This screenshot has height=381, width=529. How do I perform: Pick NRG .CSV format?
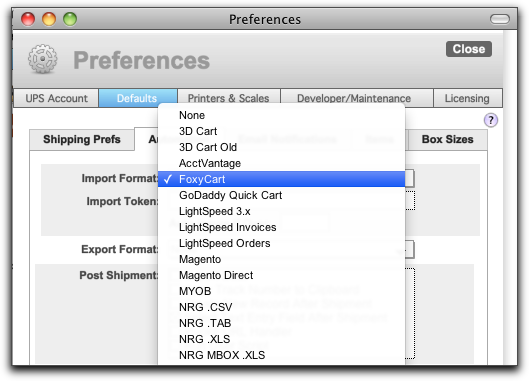click(281, 307)
